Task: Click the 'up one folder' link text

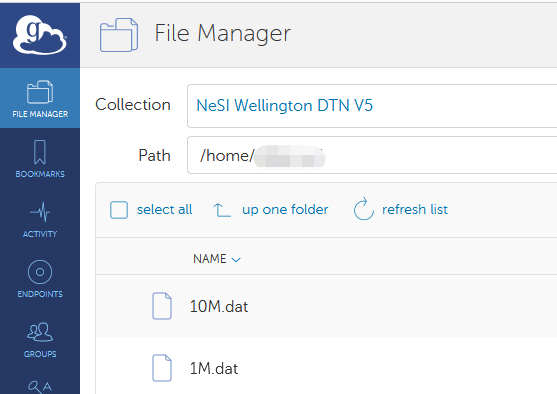Action: pos(285,210)
